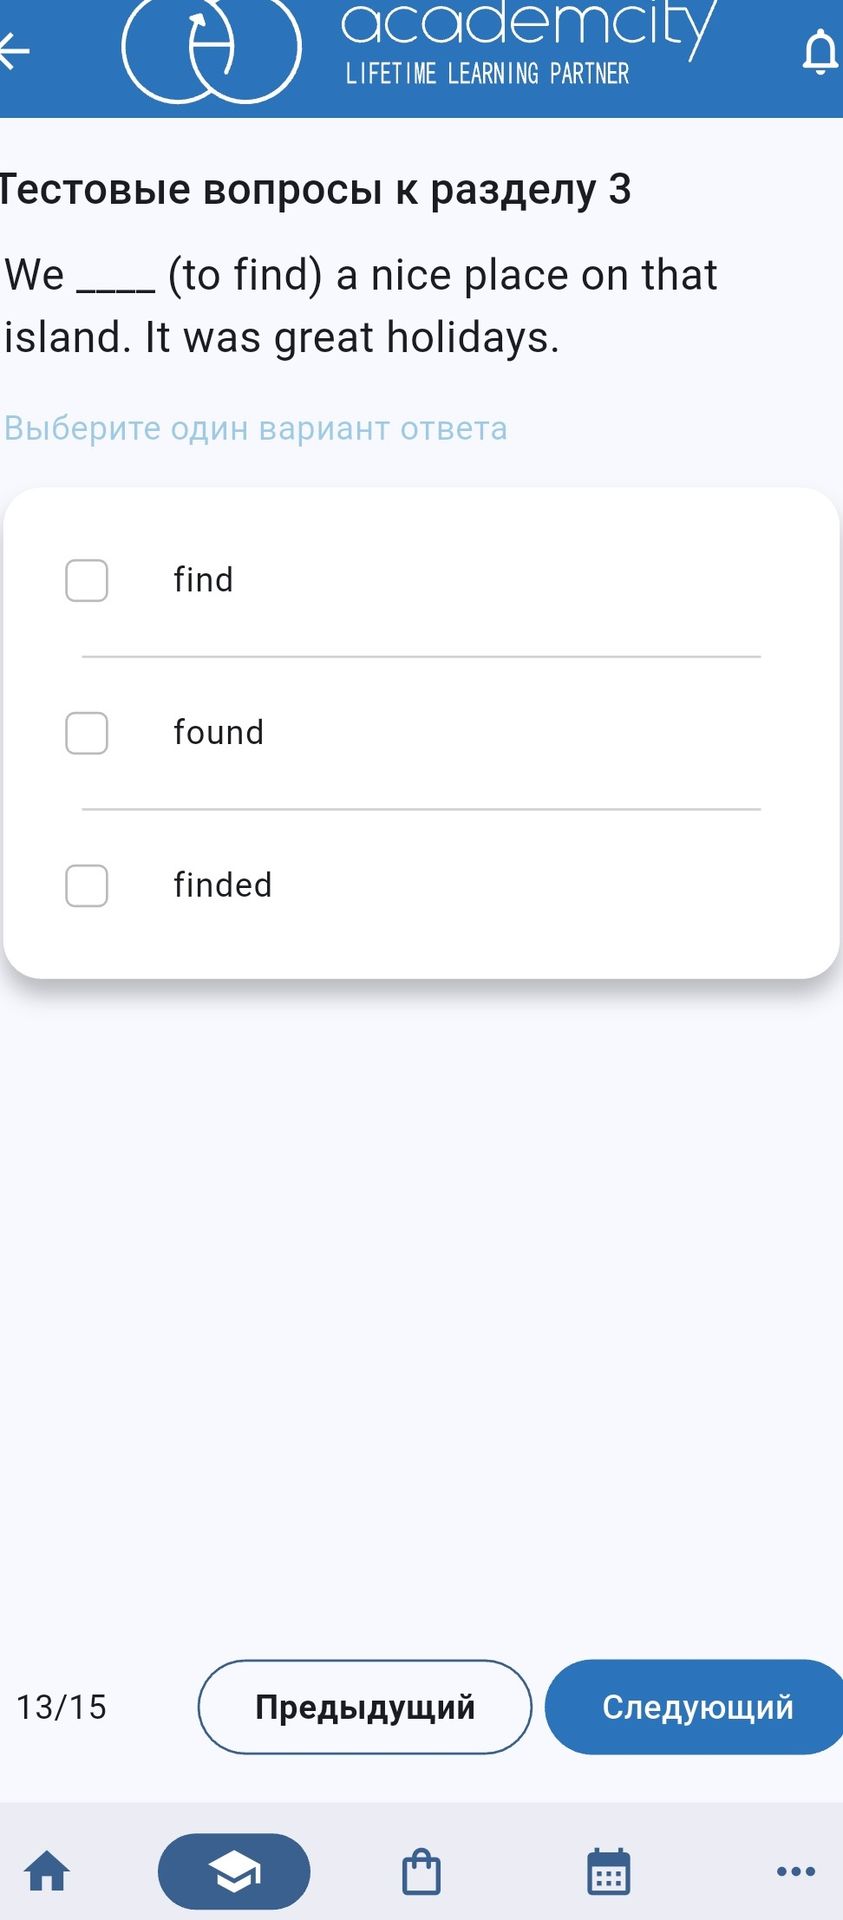Open the three-dots more menu
Image resolution: width=843 pixels, height=1920 pixels.
point(796,1871)
